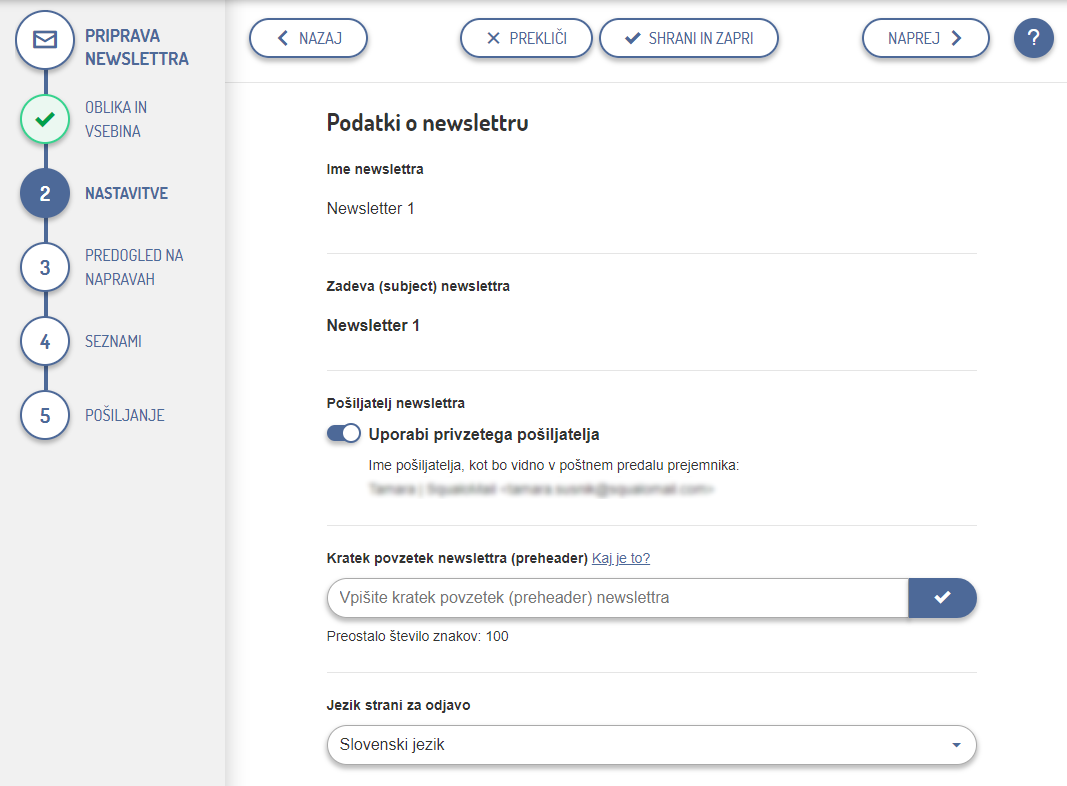This screenshot has height=786, width=1067.
Task: Select step 4 circle for Seznami
Action: [45, 341]
